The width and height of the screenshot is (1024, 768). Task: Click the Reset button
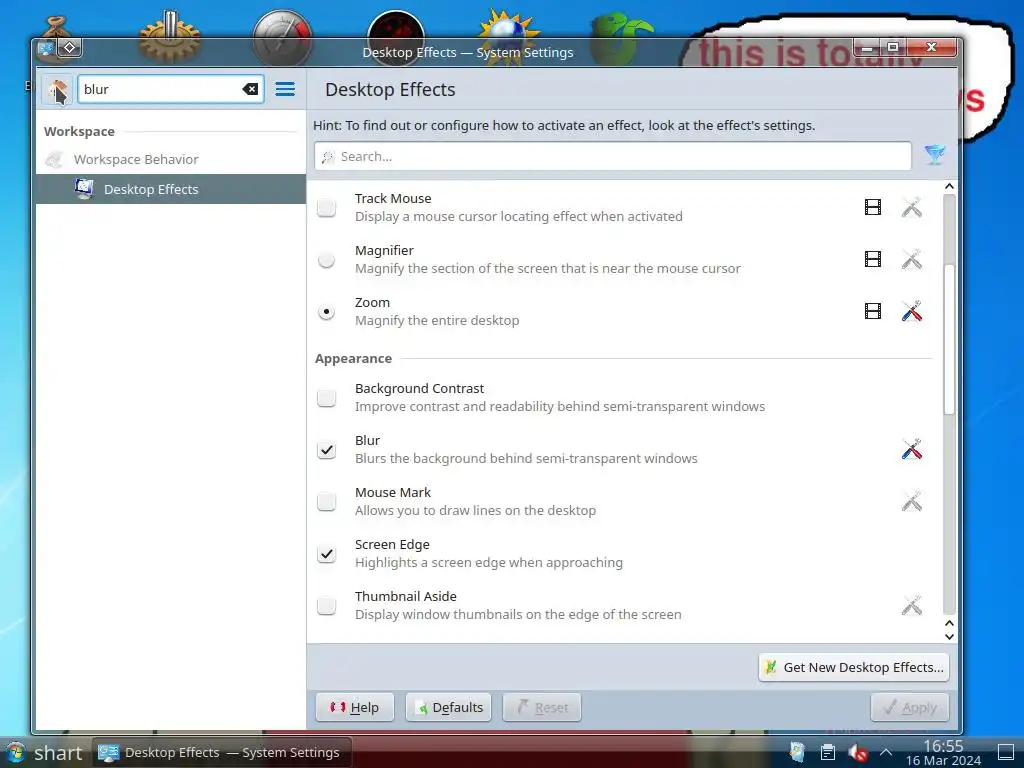tap(542, 707)
